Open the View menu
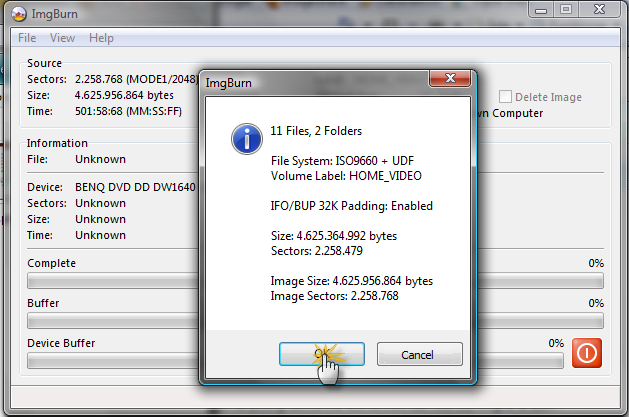Viewport: 629px width, 417px height. point(62,38)
